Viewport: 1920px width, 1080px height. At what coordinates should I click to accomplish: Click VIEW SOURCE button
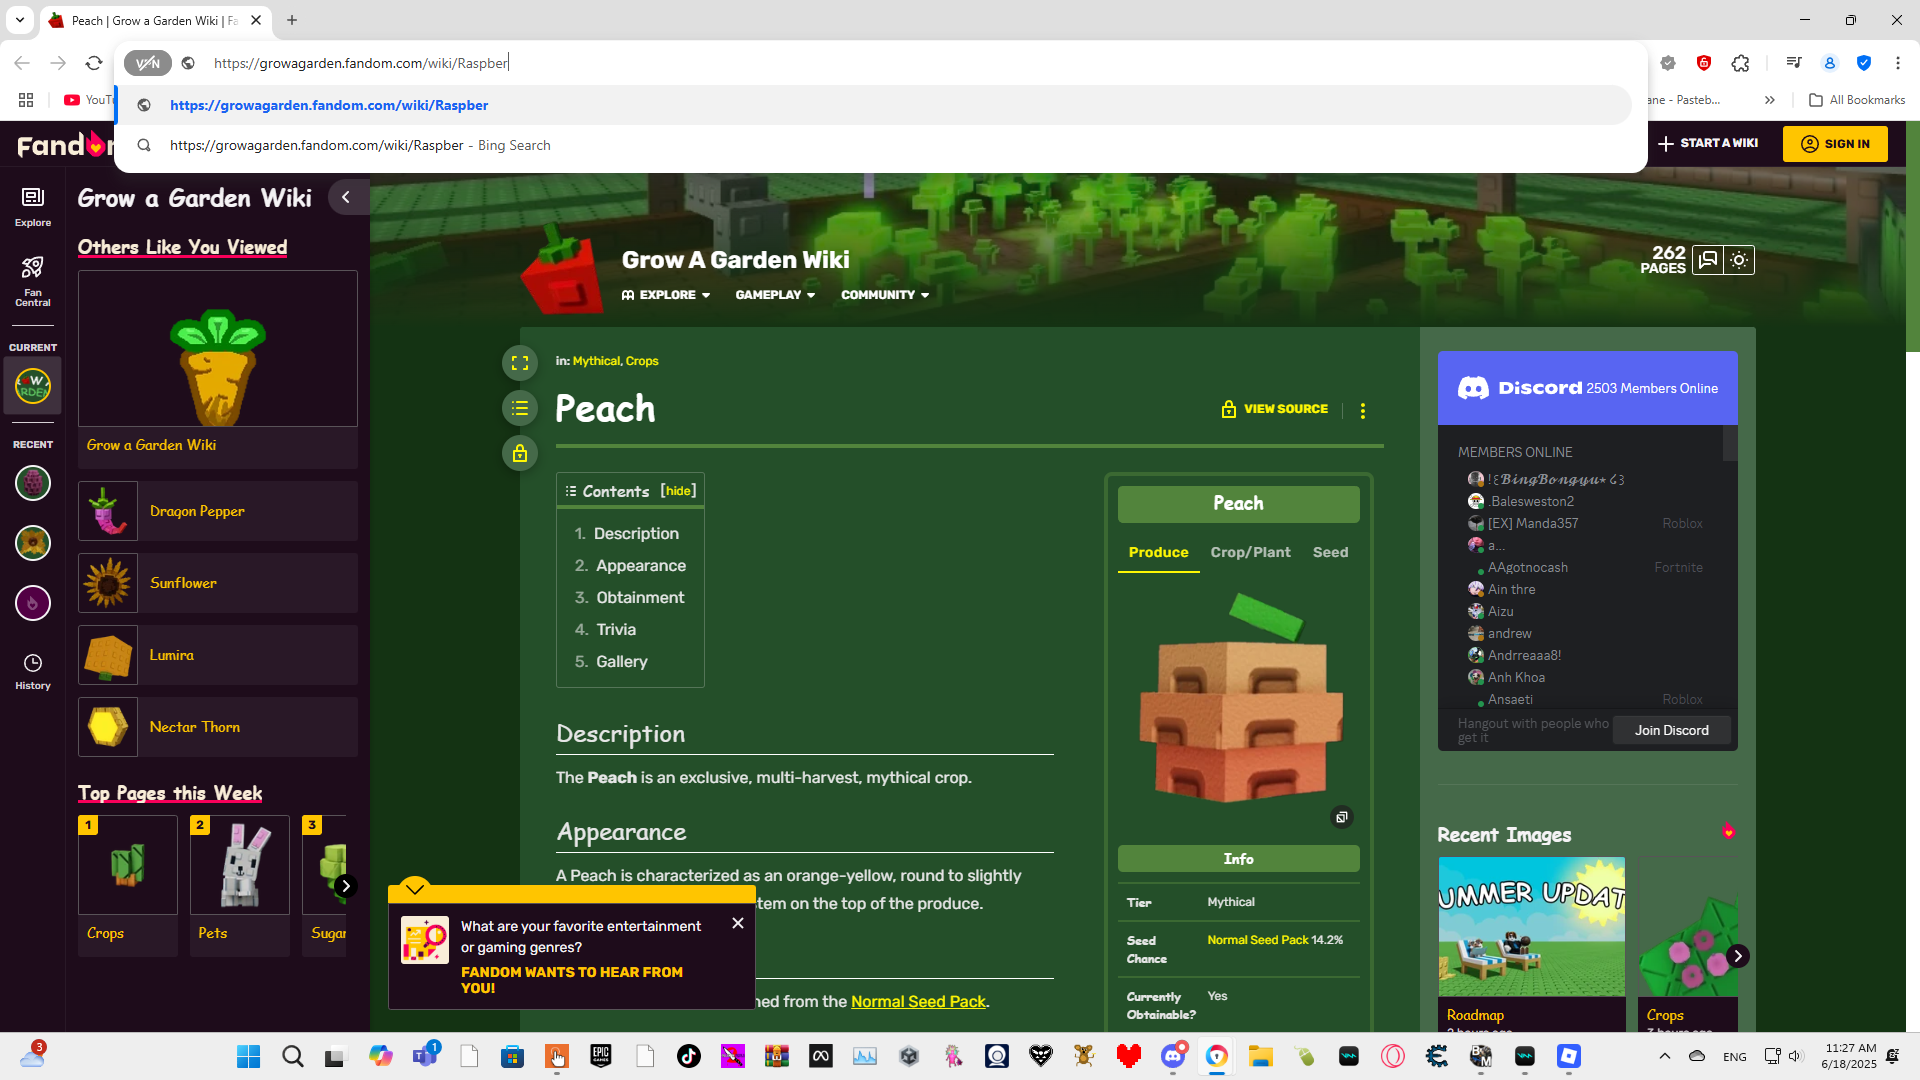pyautogui.click(x=1275, y=409)
